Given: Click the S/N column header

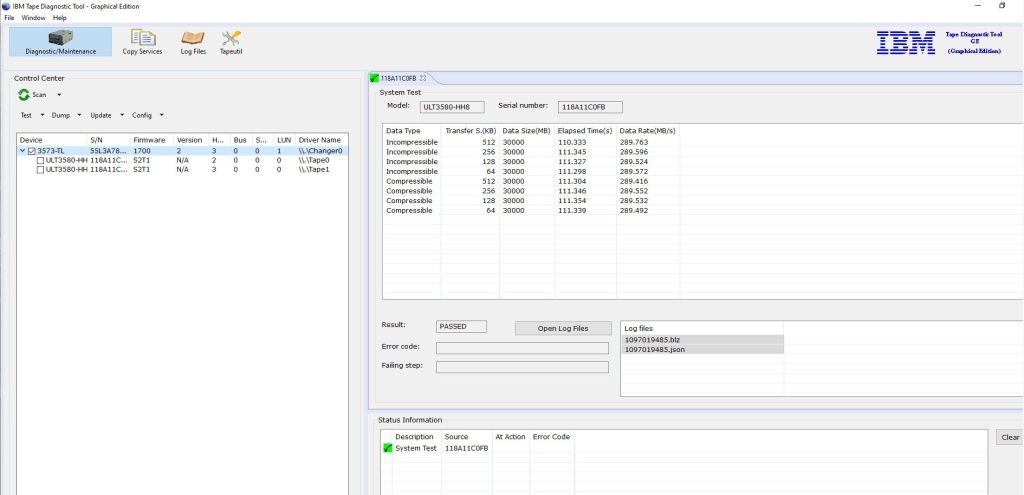Looking at the screenshot, I should click(109, 140).
